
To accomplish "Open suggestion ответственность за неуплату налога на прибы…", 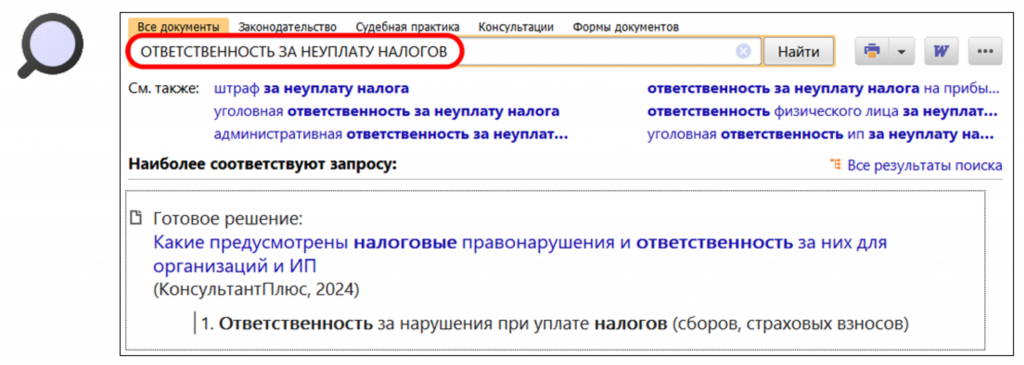I will tap(823, 88).
